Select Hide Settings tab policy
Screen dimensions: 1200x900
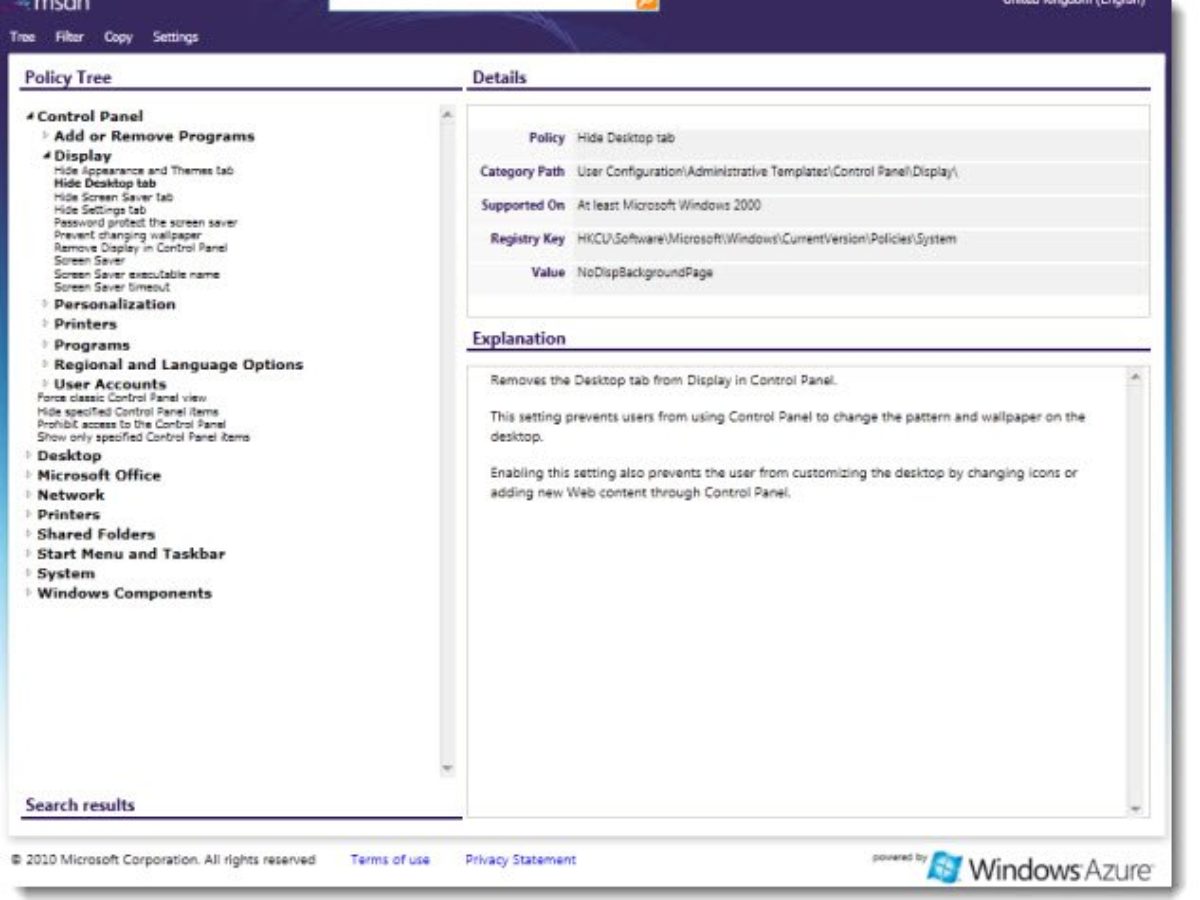tap(100, 210)
